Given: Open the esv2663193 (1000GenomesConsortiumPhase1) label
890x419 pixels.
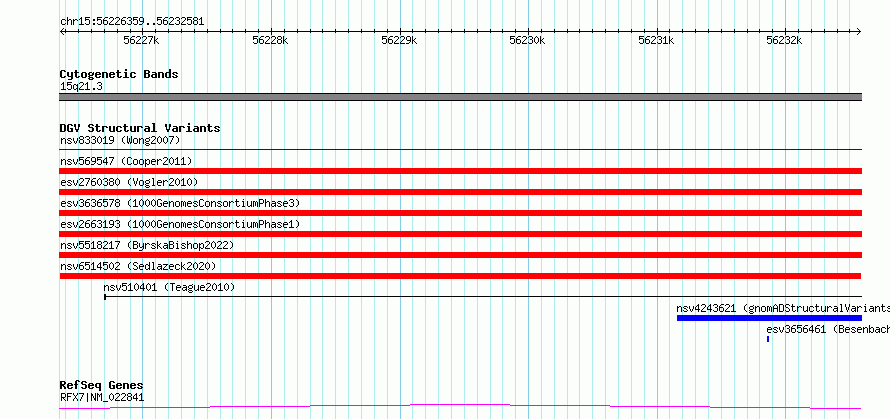Looking at the screenshot, I should click(180, 224).
